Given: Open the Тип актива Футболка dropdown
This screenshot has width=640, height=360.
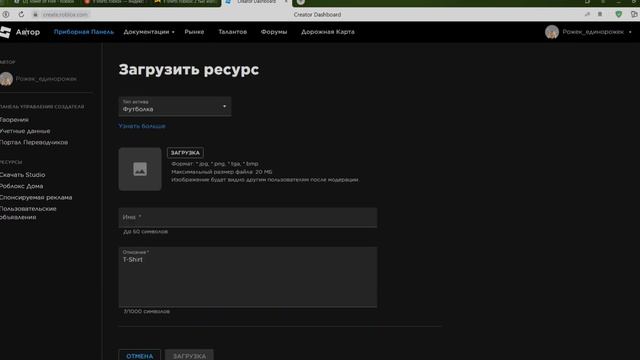Looking at the screenshot, I should (x=175, y=107).
